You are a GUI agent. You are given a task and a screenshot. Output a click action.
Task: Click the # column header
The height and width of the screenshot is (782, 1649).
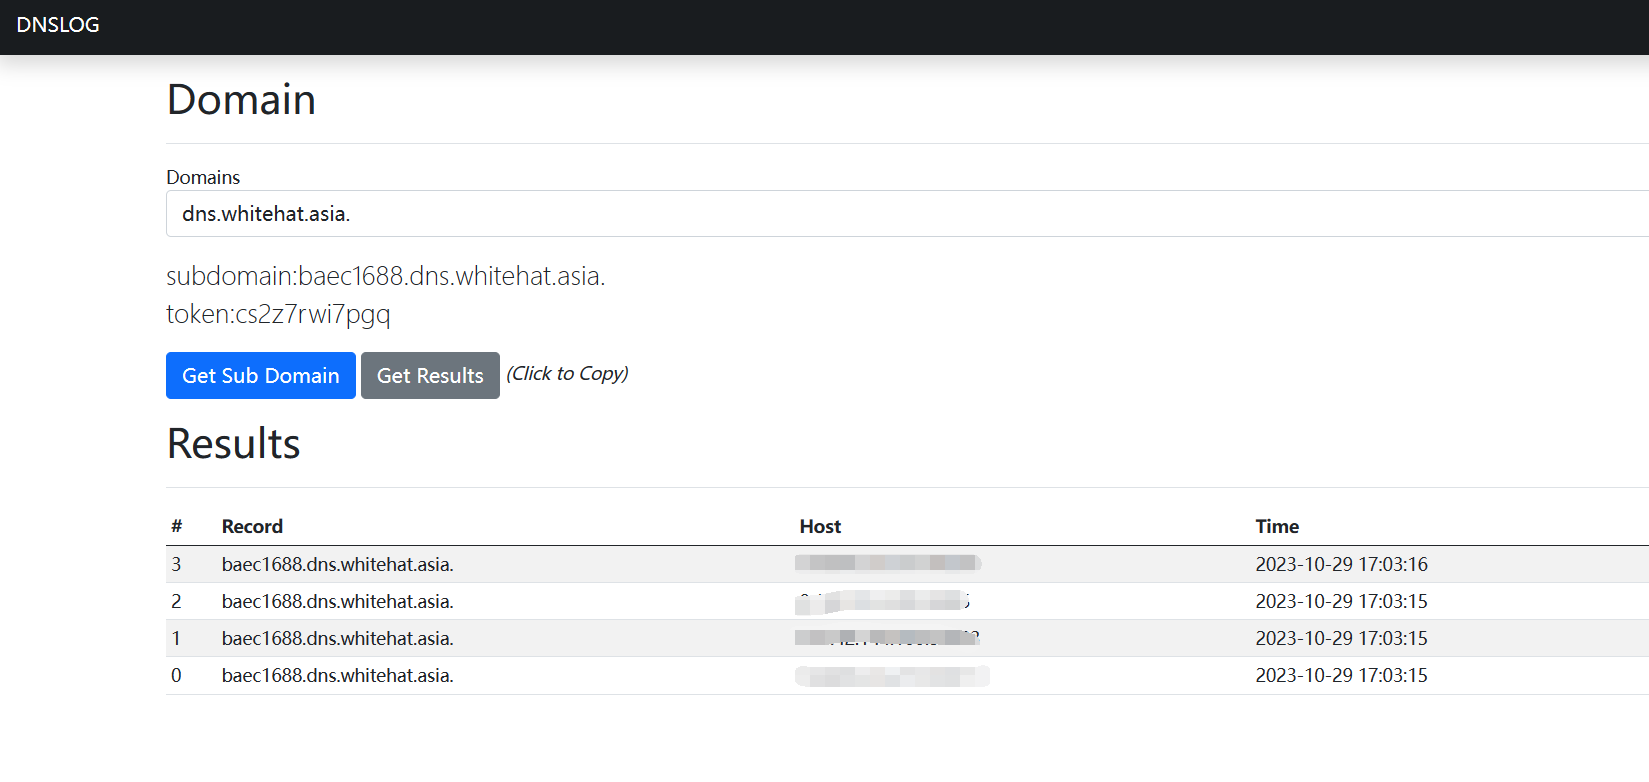[x=177, y=527]
